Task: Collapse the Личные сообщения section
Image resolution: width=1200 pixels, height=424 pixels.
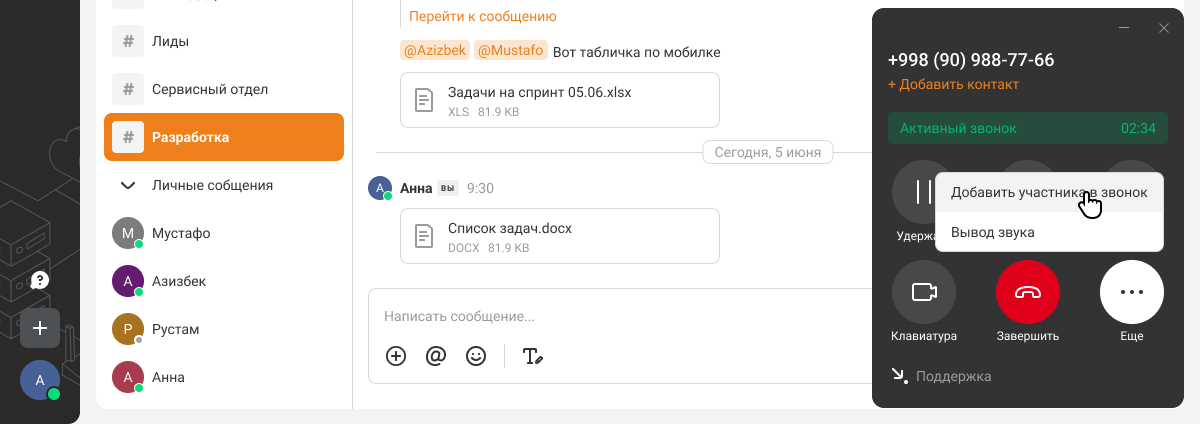Action: point(128,185)
